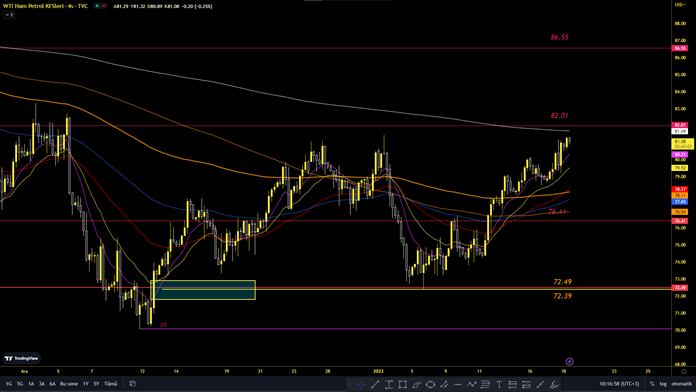Click the go-to-date calendar icon
Viewport: 696px width, 392px height.
pos(132,384)
